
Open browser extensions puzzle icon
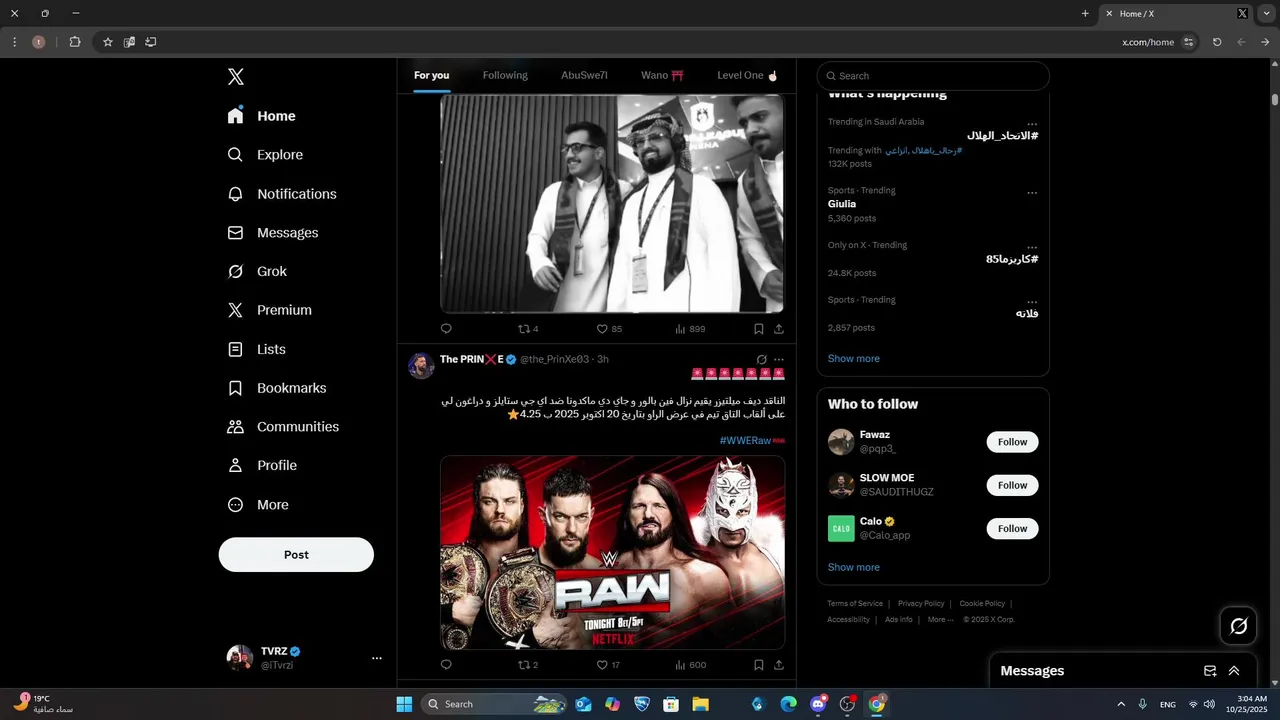point(75,42)
